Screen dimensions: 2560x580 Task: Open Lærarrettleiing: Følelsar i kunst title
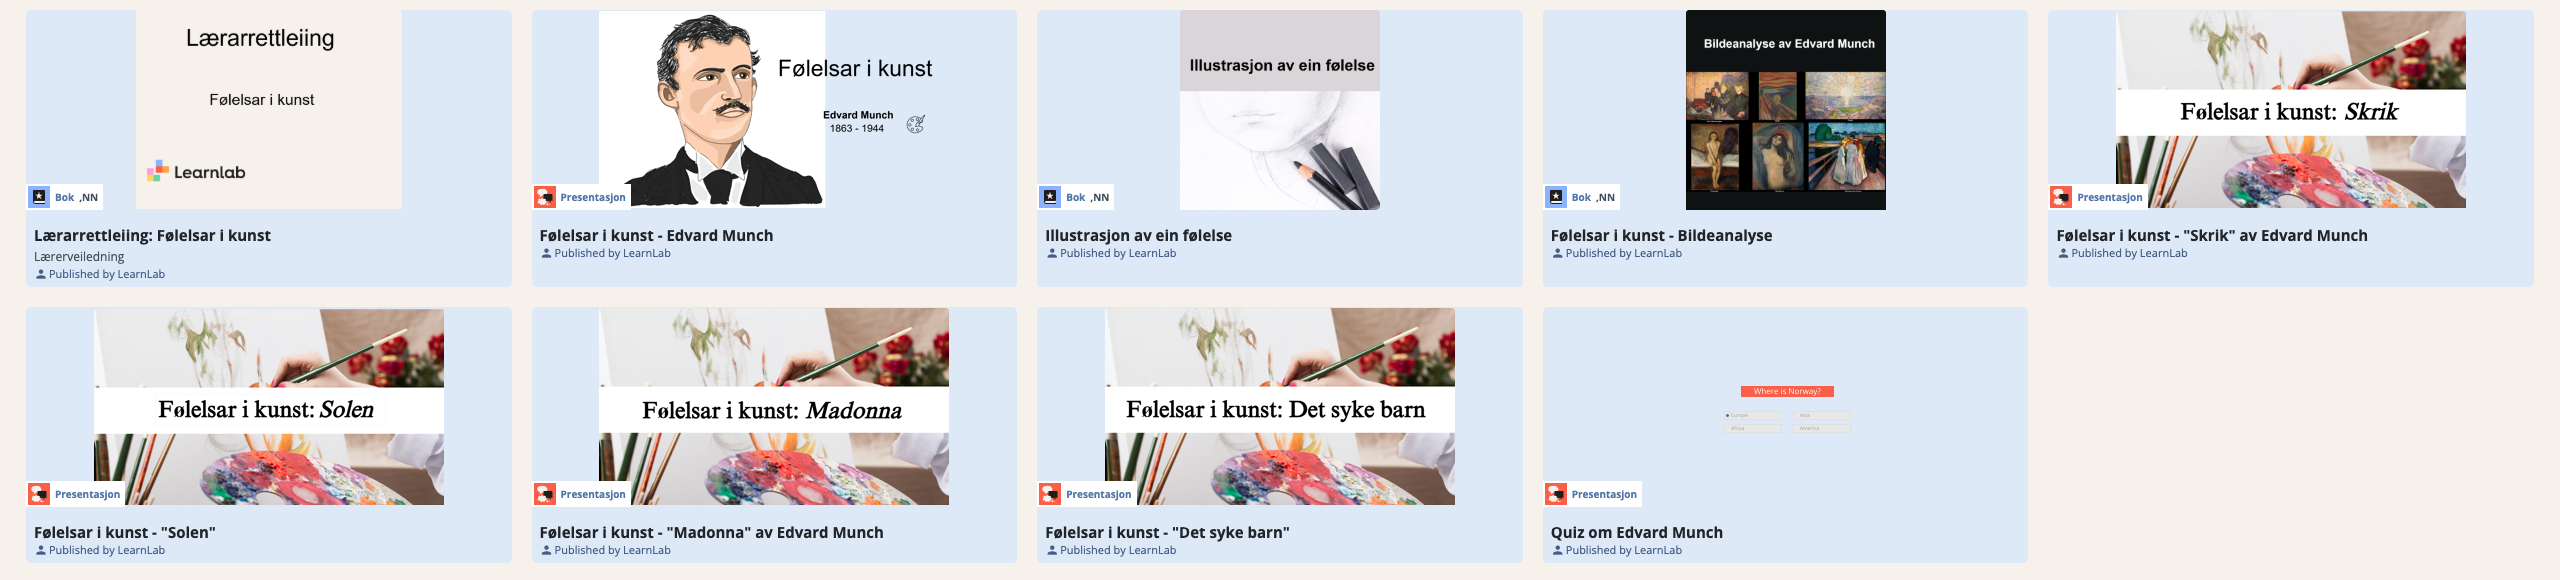point(152,236)
